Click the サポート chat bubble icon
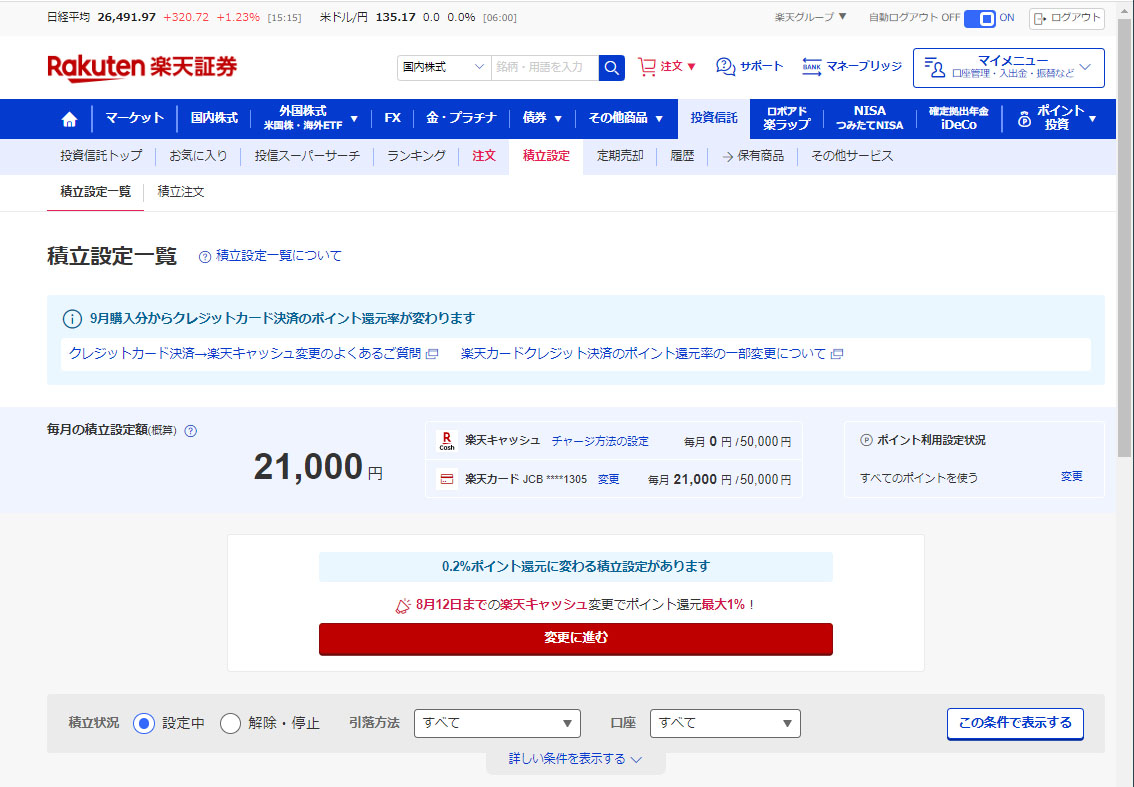Image resolution: width=1134 pixels, height=787 pixels. tap(725, 67)
